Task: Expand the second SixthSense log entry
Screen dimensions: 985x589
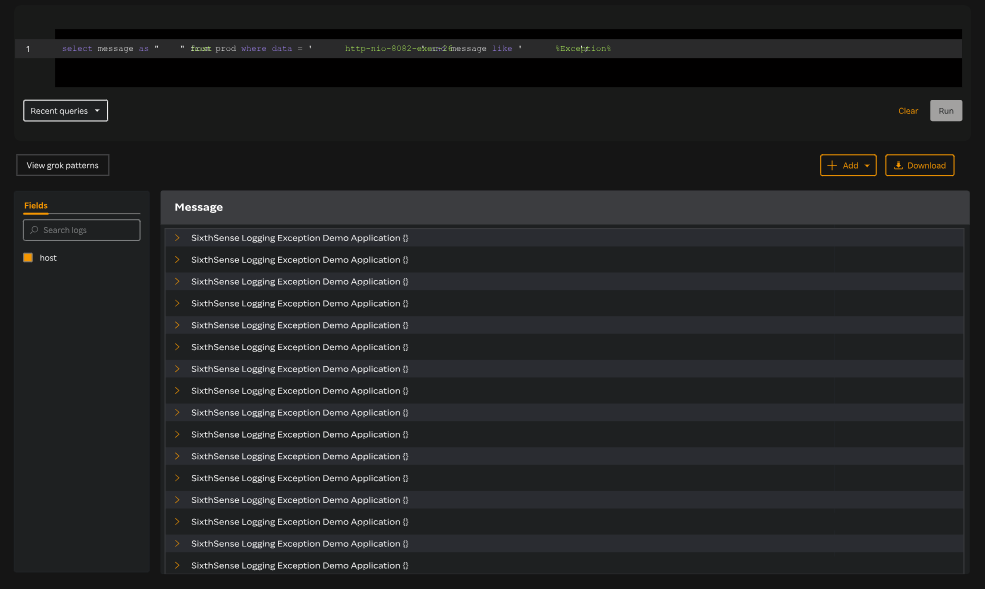Action: pos(178,259)
